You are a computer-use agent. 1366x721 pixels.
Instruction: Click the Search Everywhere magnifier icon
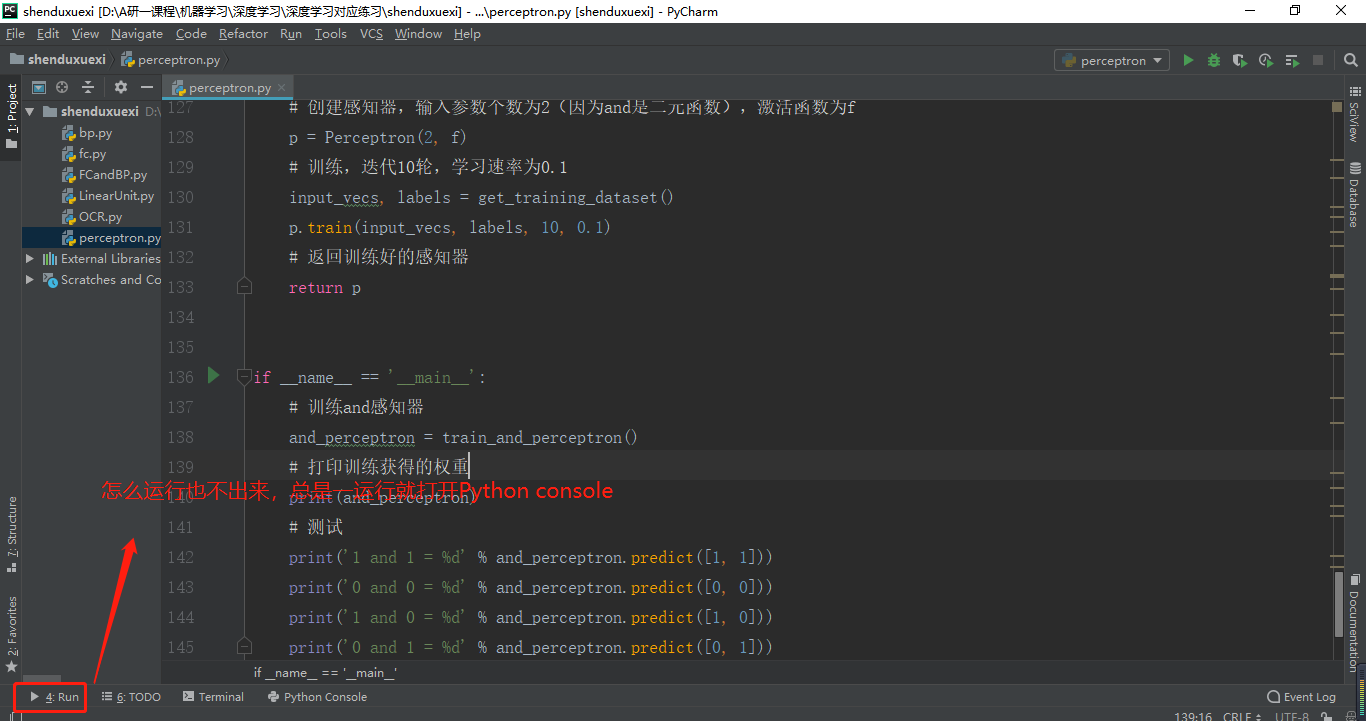[1351, 59]
